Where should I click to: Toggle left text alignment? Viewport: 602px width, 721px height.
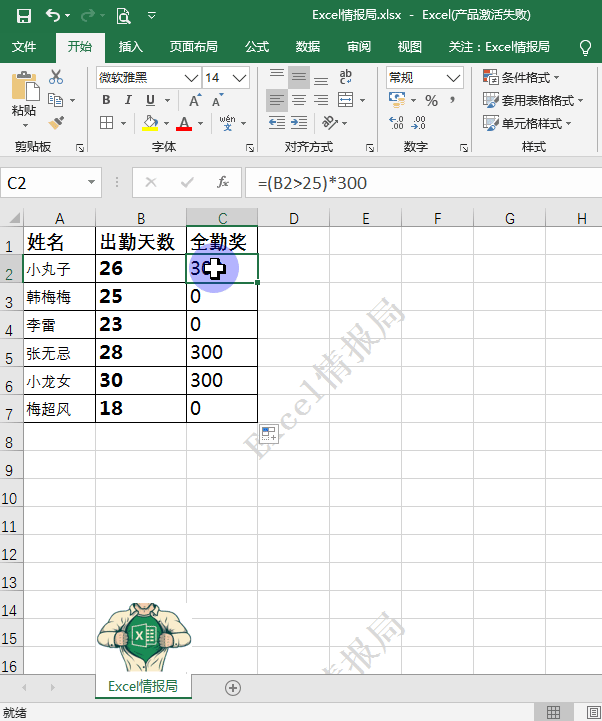coord(276,100)
